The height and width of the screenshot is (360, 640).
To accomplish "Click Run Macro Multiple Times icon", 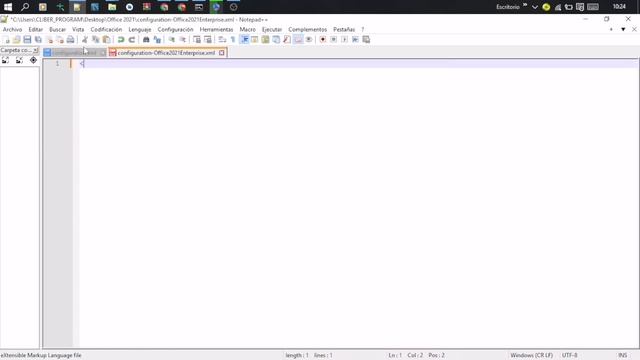I will 355,40.
